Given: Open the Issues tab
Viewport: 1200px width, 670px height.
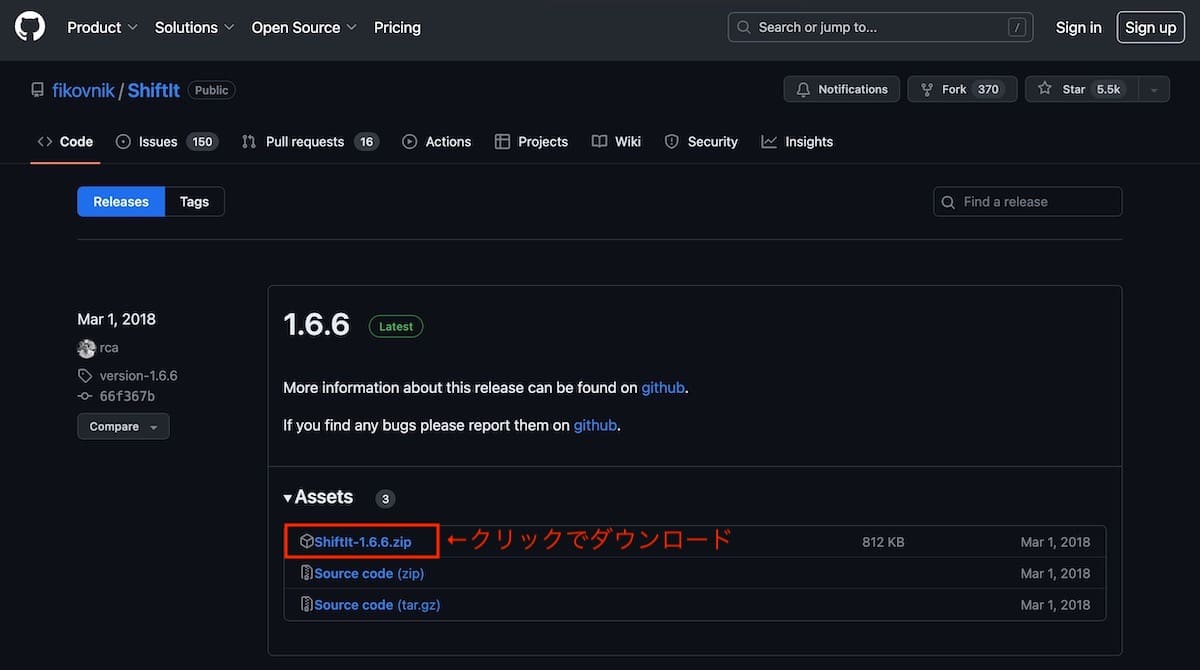Looking at the screenshot, I should (x=167, y=141).
